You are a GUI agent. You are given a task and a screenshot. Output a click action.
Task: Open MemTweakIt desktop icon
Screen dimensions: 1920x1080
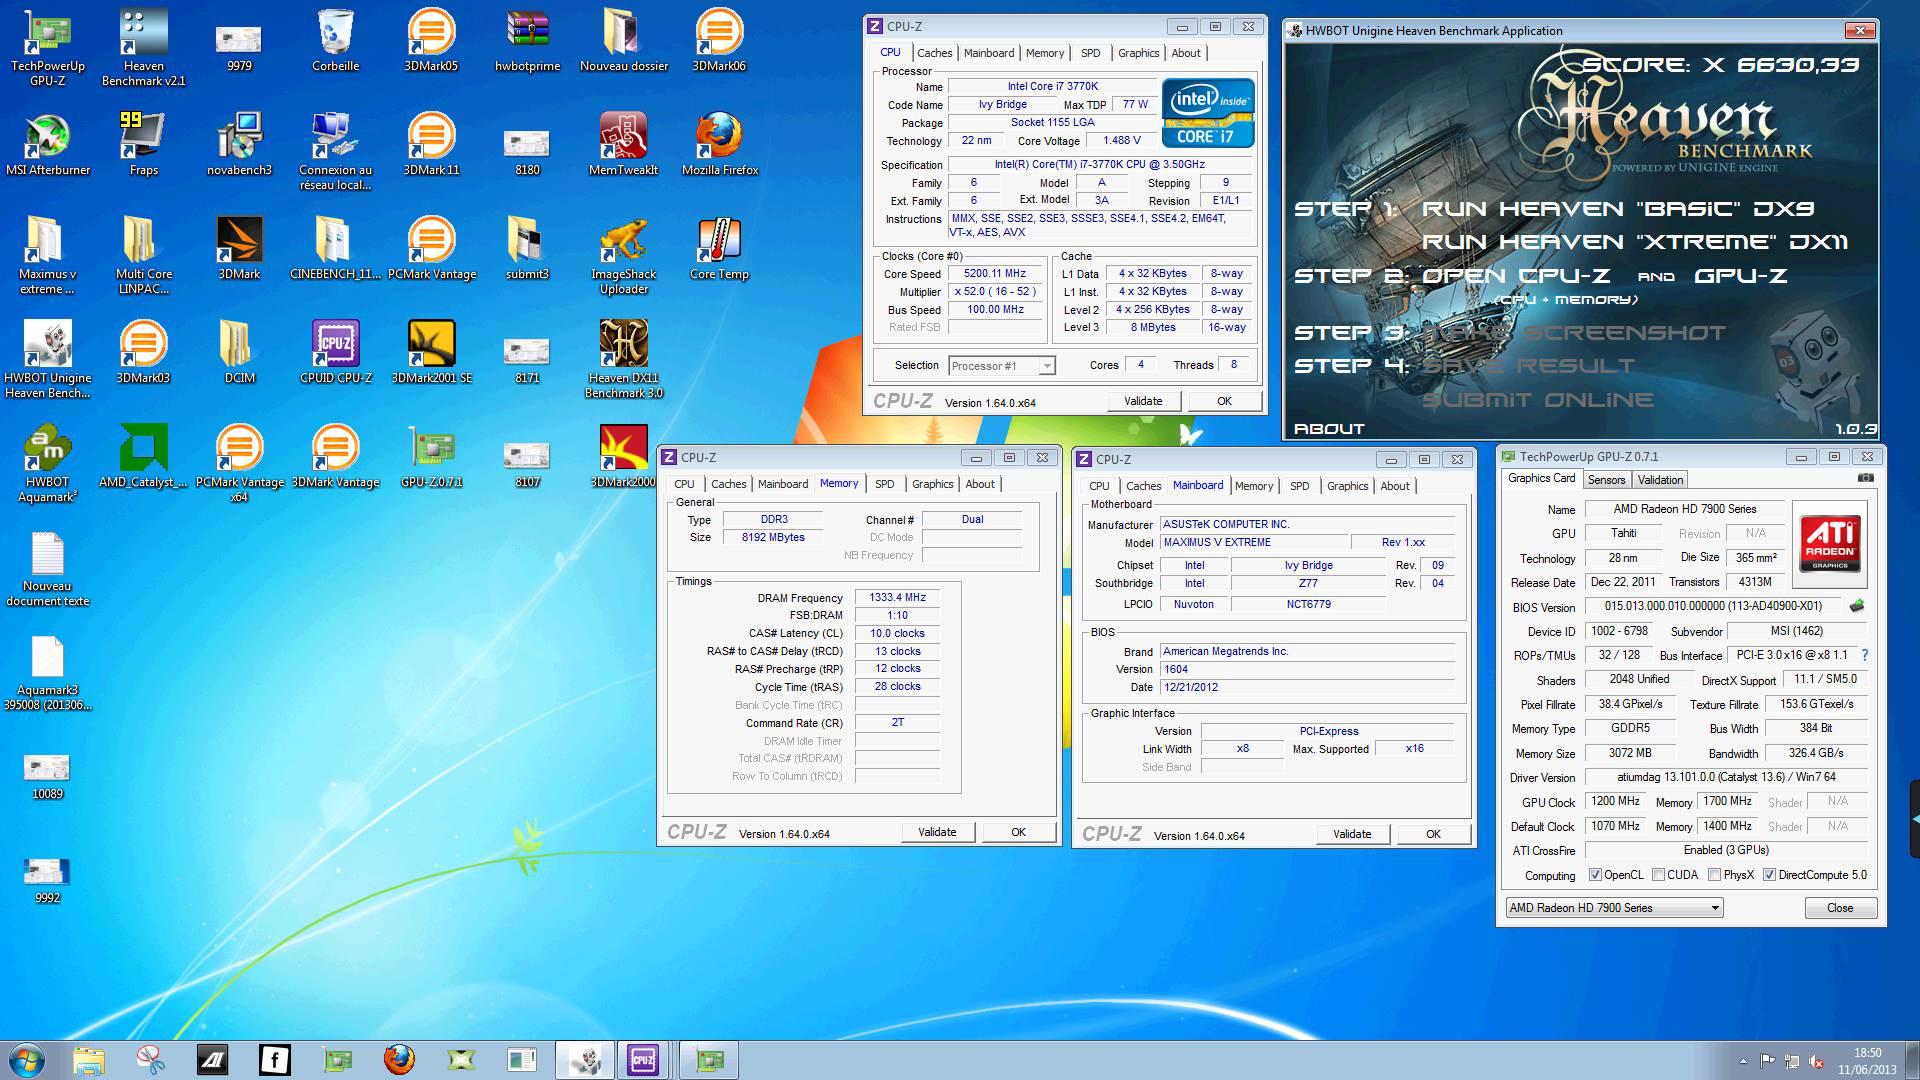623,145
